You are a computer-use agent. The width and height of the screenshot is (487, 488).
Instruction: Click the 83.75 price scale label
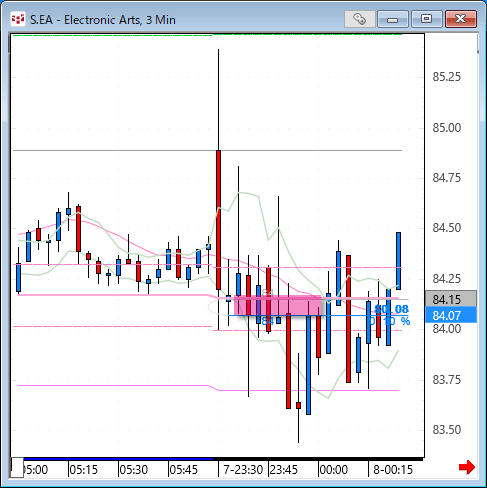447,379
